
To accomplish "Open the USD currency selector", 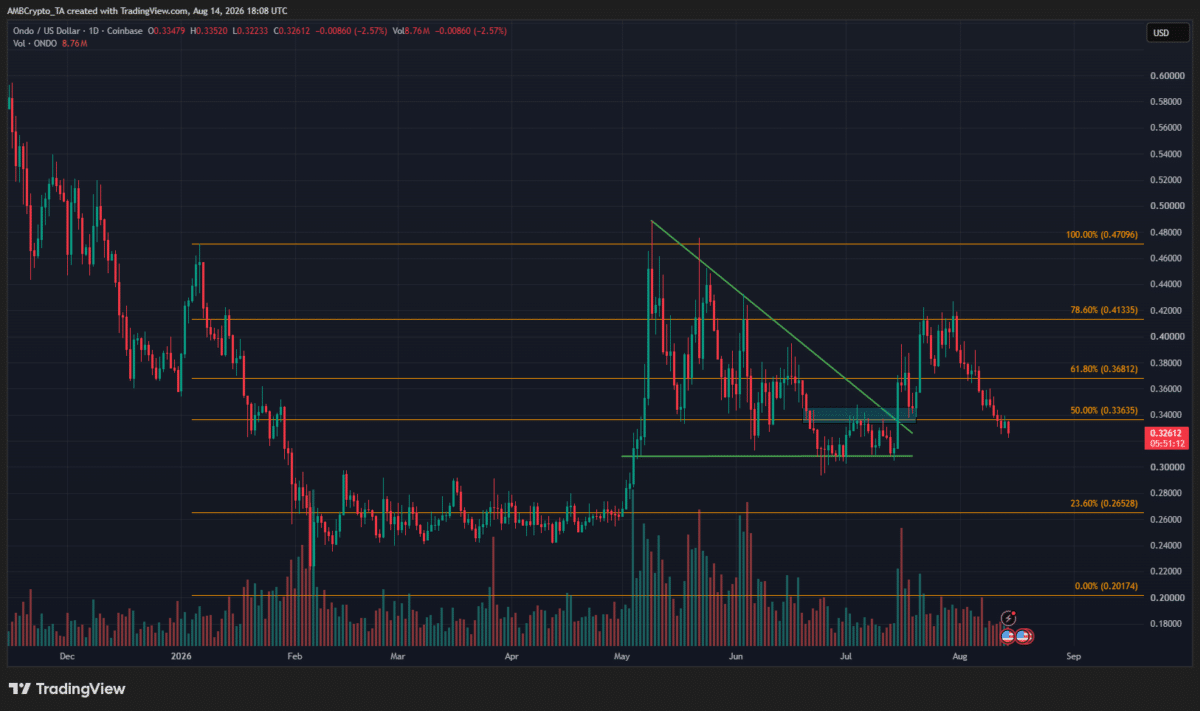I will (x=1161, y=33).
